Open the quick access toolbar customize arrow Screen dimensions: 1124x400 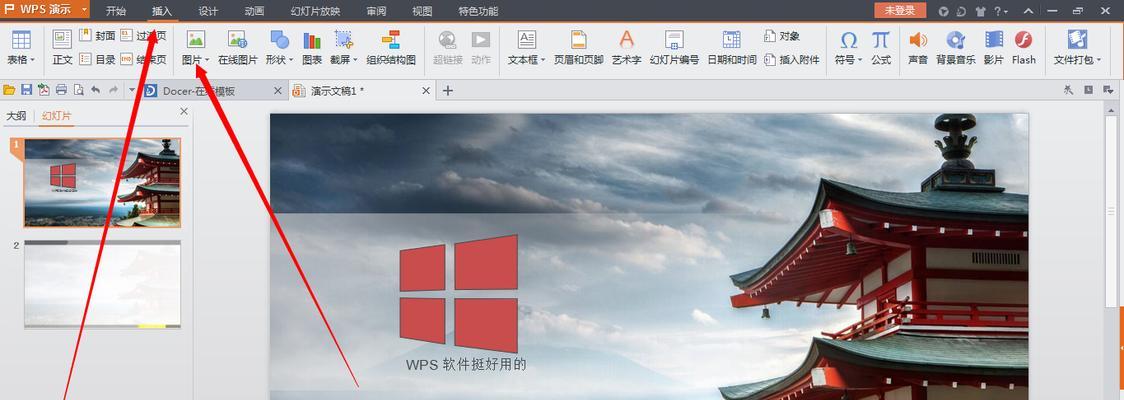[x=132, y=90]
